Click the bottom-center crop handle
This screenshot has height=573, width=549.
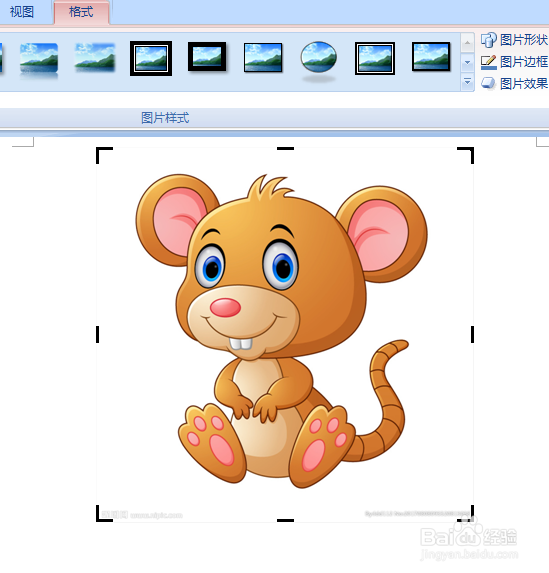coord(285,520)
